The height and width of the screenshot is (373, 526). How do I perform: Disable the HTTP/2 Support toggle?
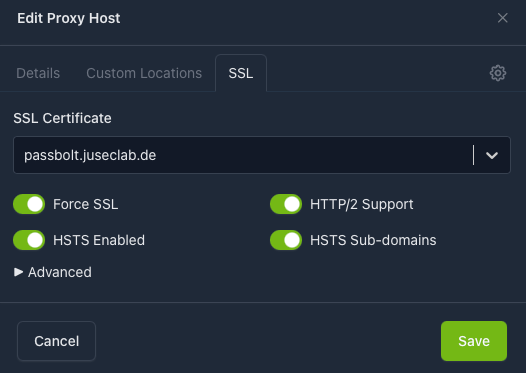pyautogui.click(x=286, y=204)
